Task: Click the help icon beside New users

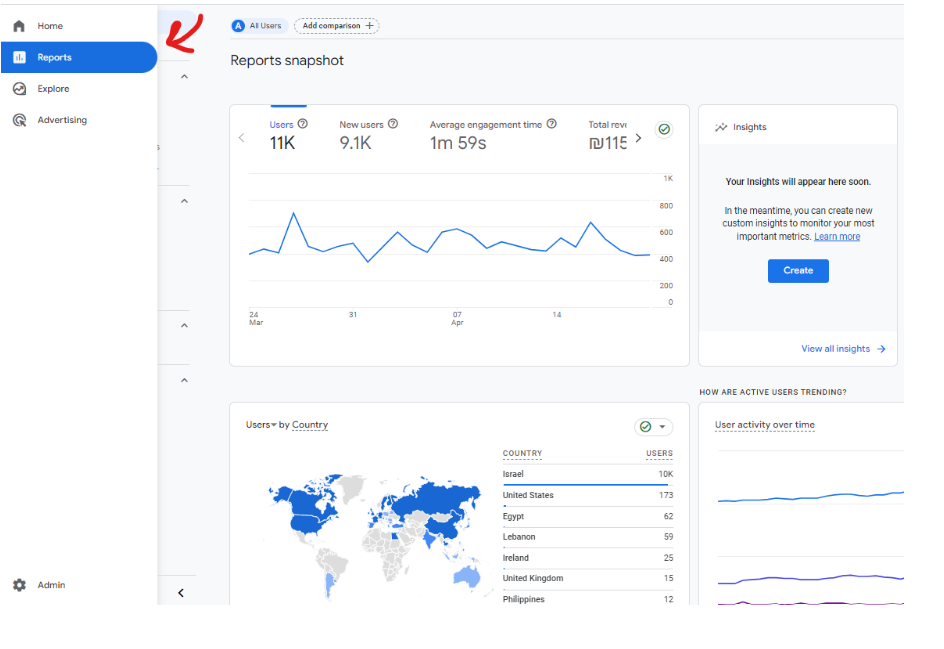Action: click(393, 123)
